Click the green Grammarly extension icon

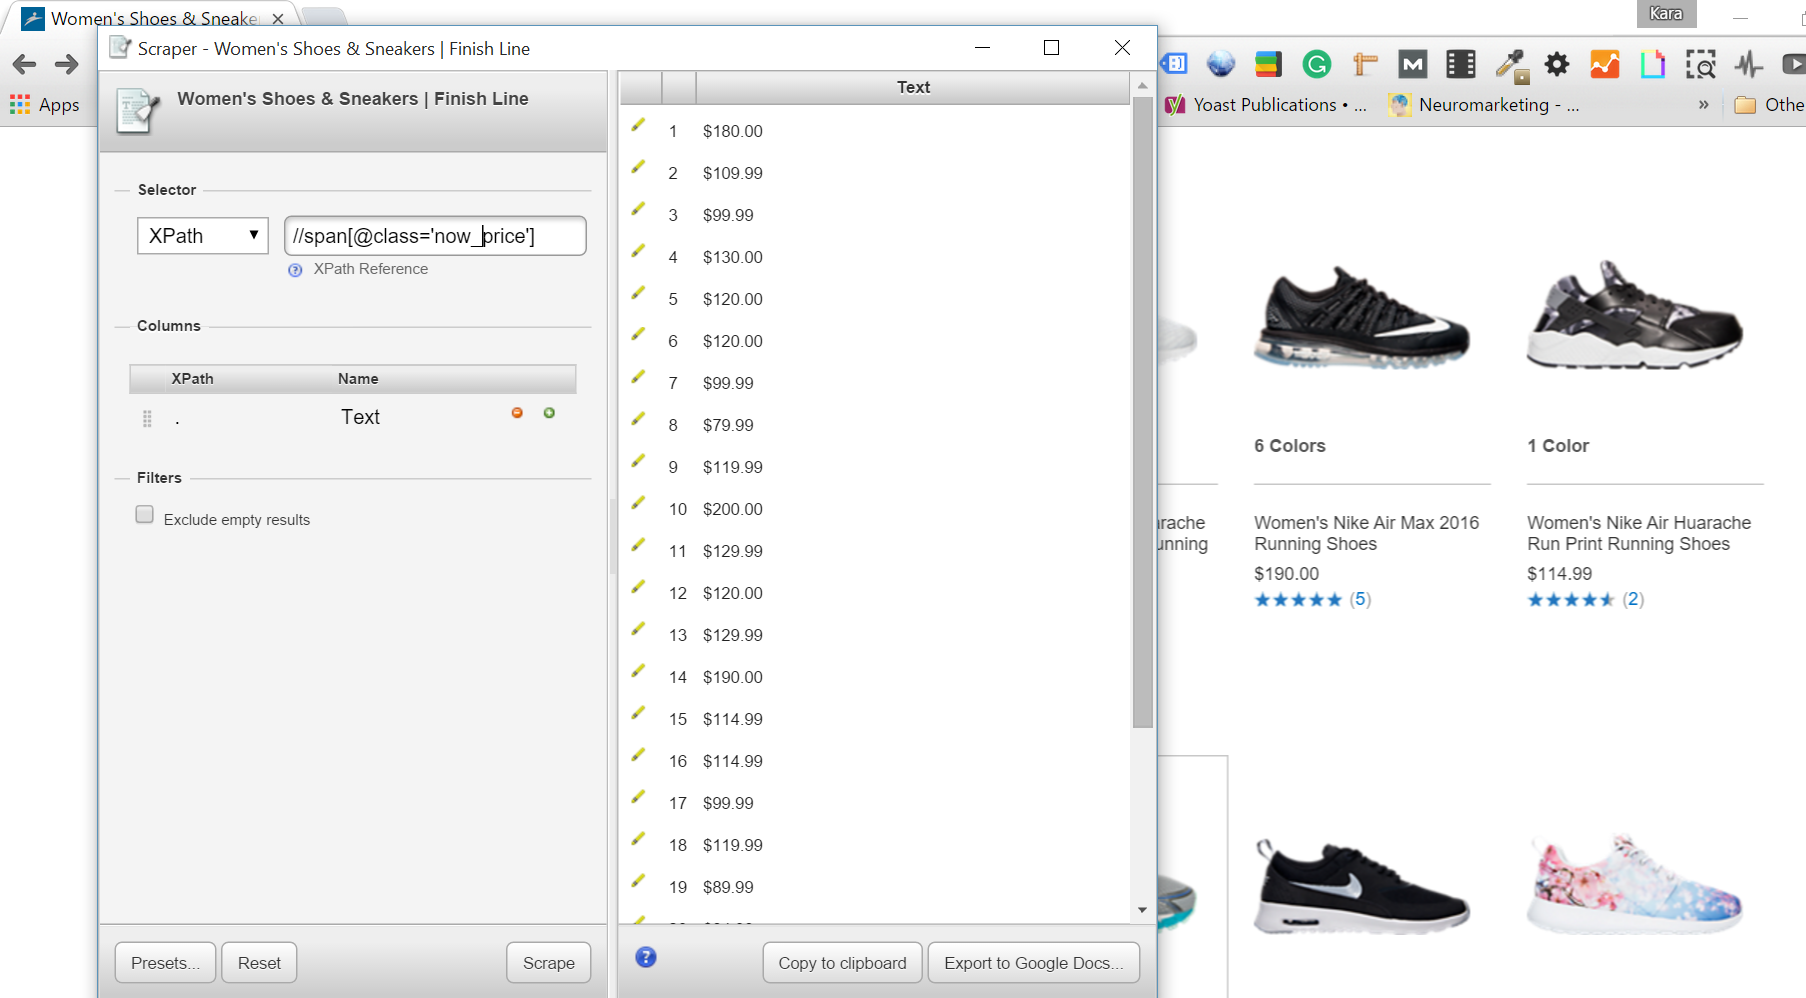pyautogui.click(x=1316, y=64)
